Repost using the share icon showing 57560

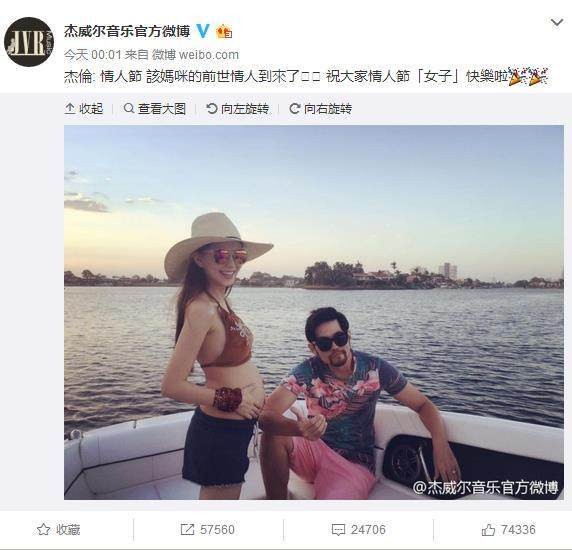pos(208,530)
